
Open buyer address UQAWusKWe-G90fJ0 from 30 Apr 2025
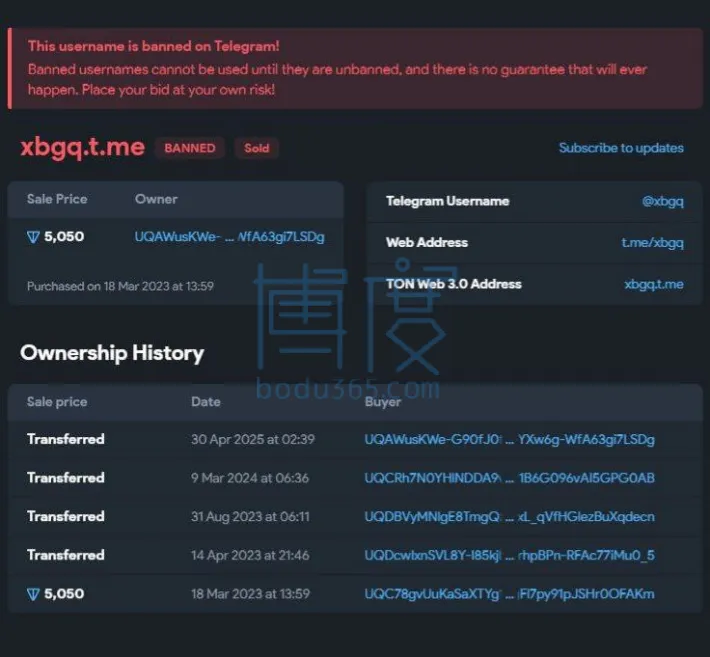coord(509,439)
